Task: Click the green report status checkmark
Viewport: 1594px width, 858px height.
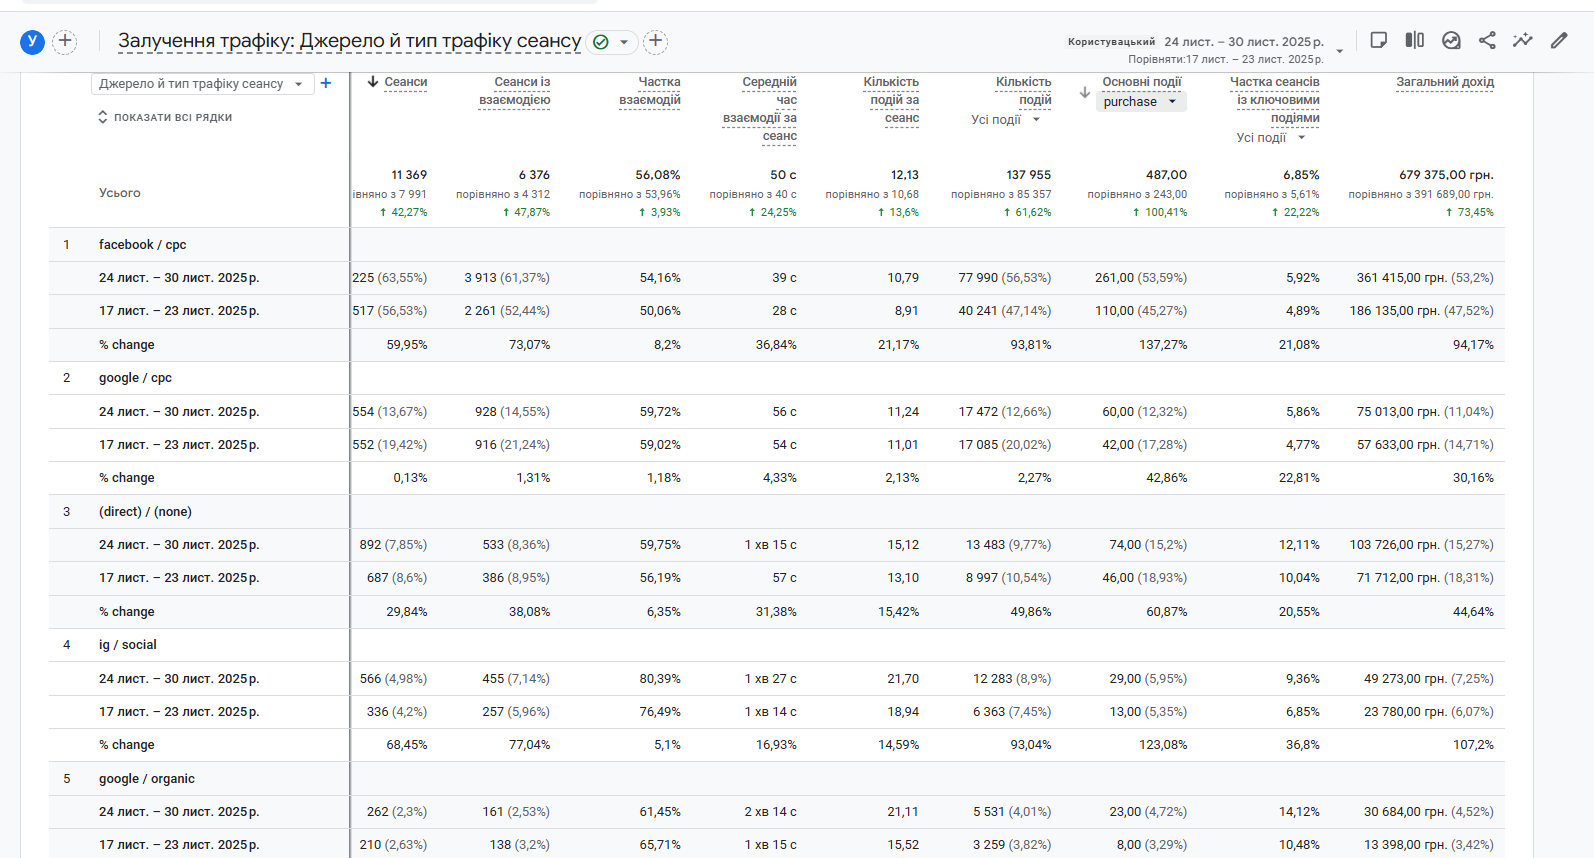Action: [601, 42]
